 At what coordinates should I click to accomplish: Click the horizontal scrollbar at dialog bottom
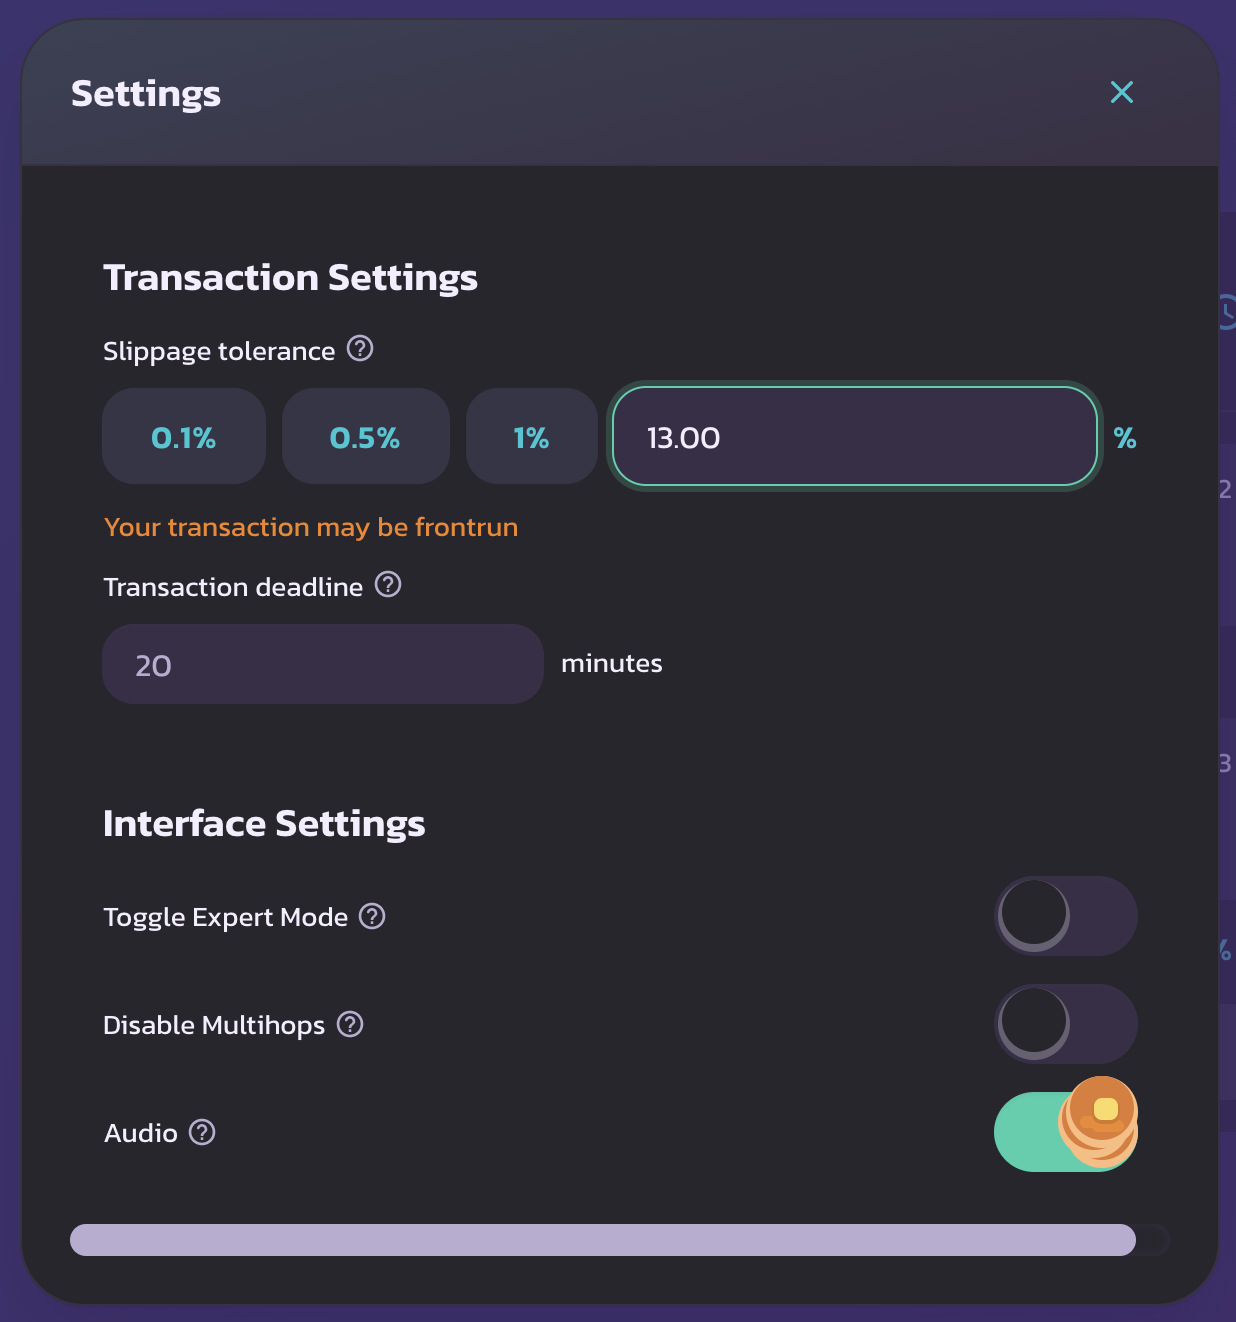[602, 1240]
